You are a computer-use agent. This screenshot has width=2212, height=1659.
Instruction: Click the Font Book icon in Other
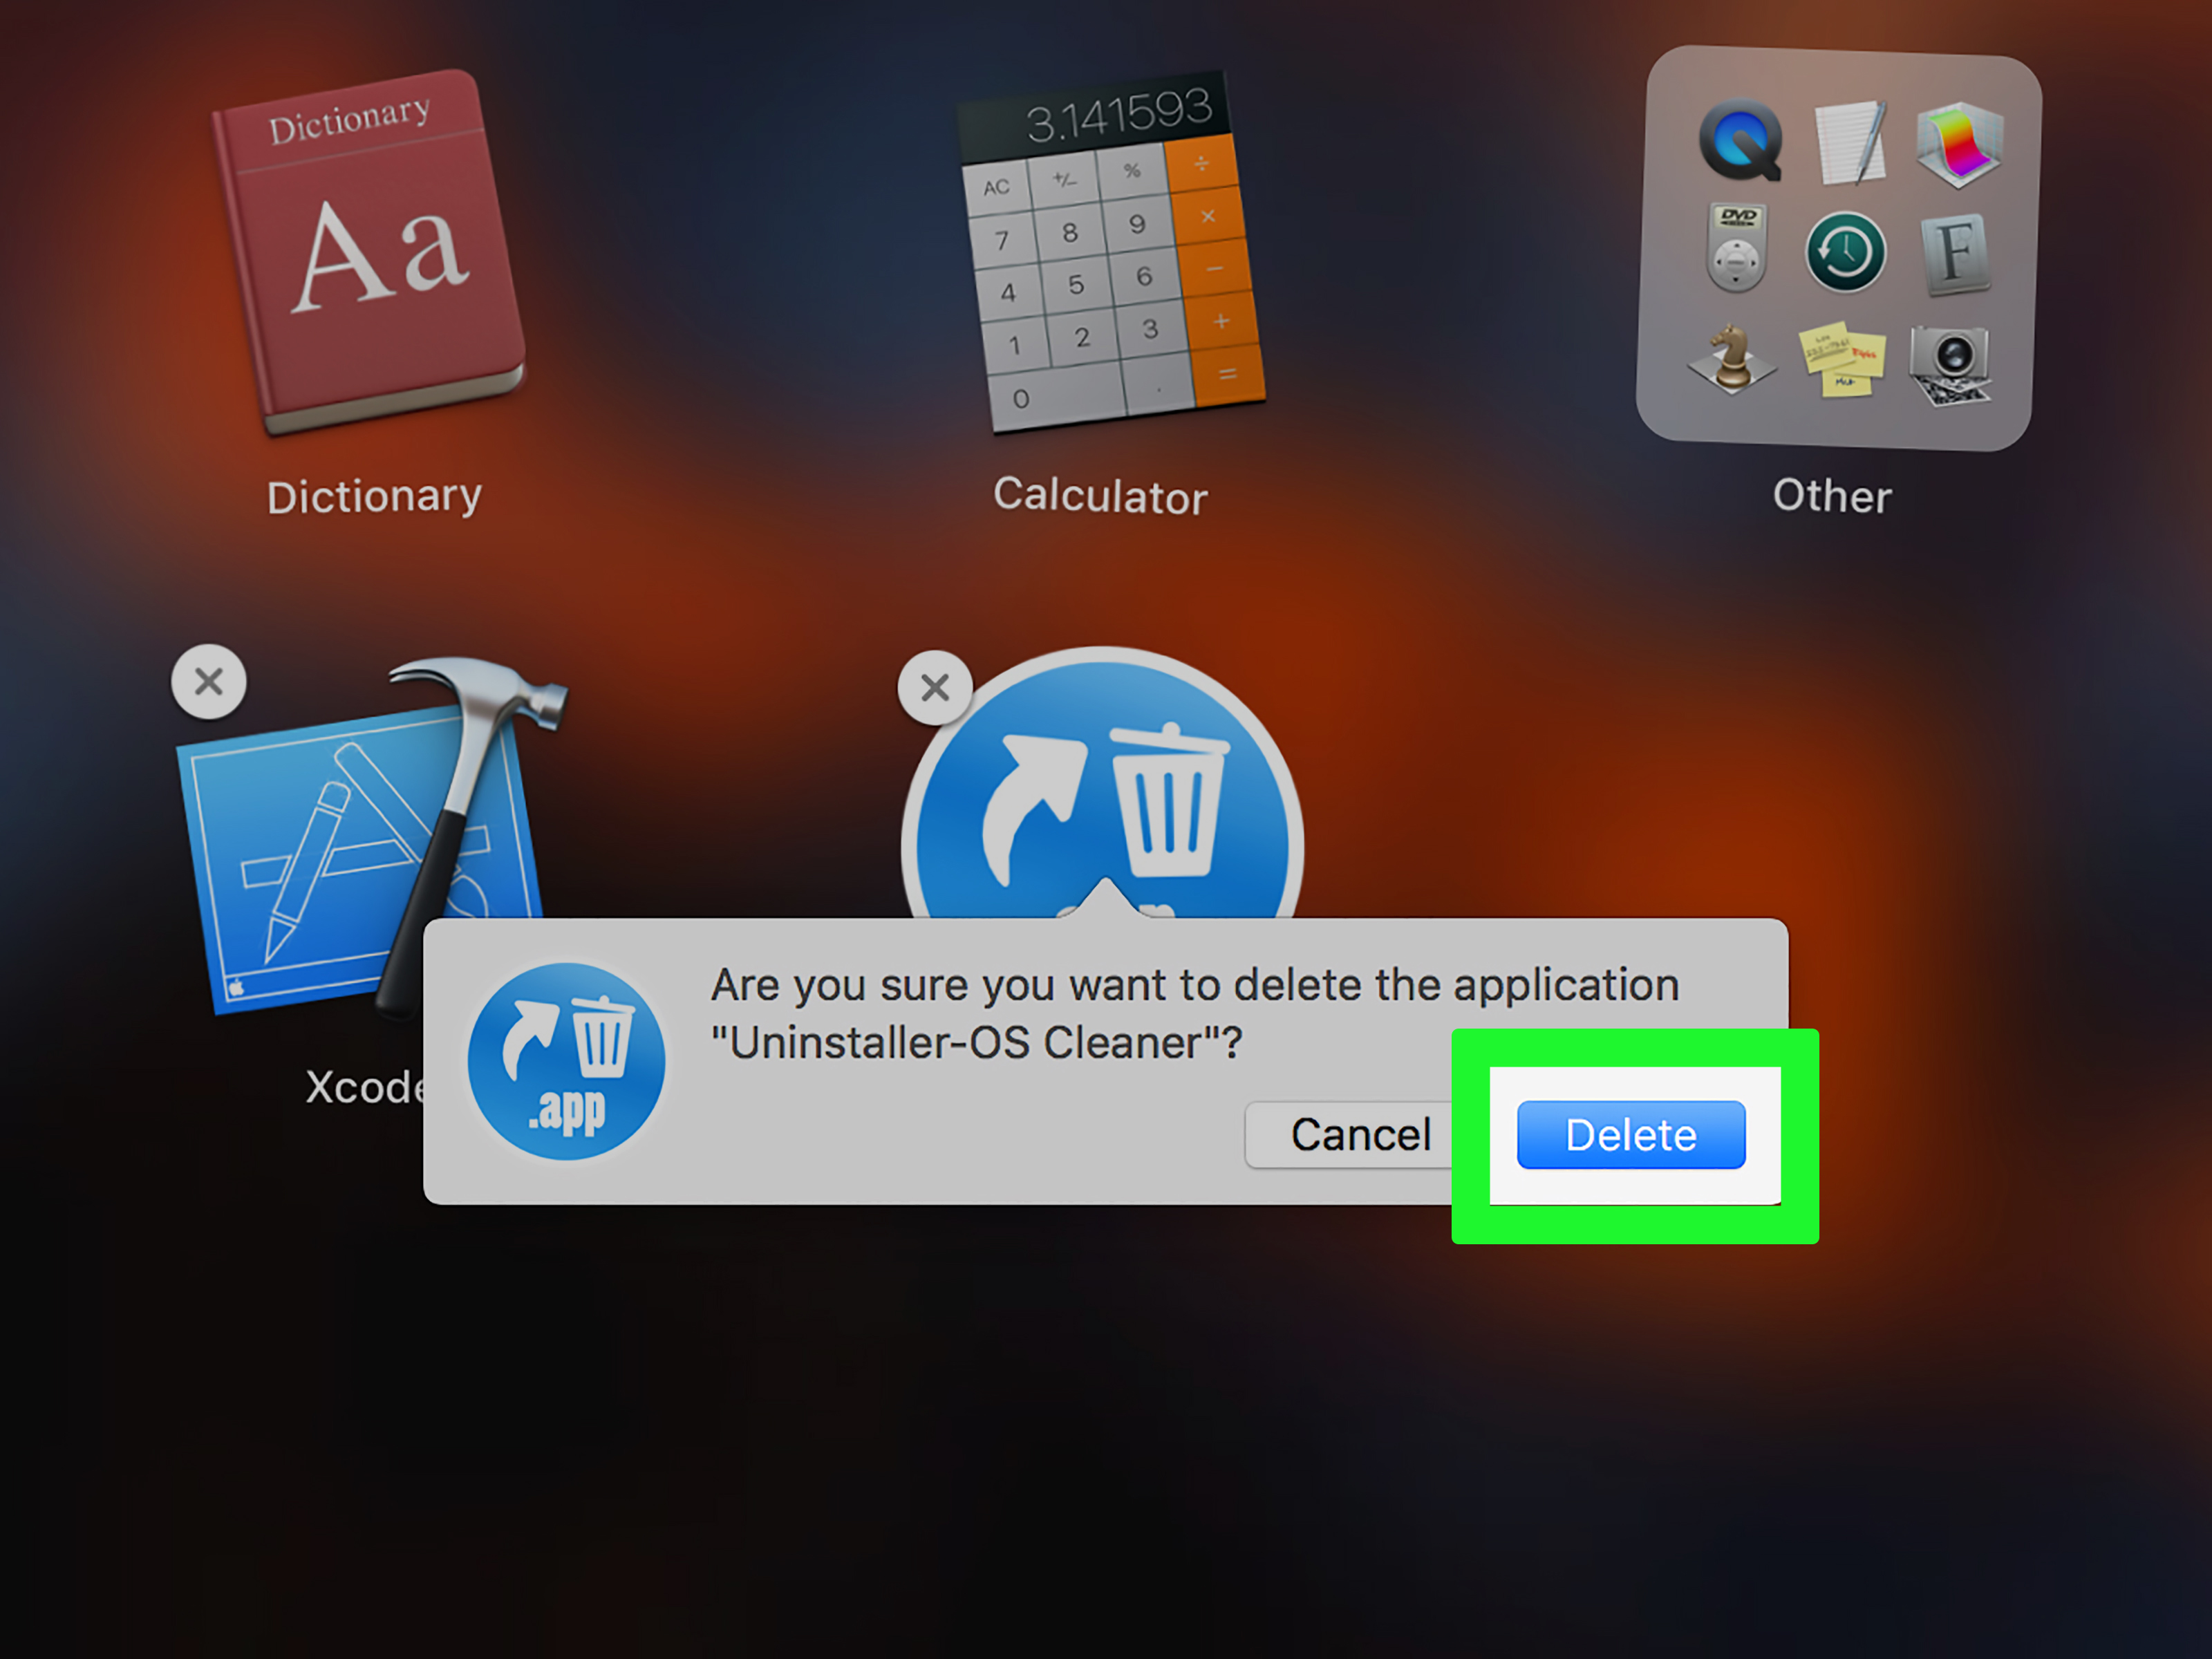pos(1955,254)
